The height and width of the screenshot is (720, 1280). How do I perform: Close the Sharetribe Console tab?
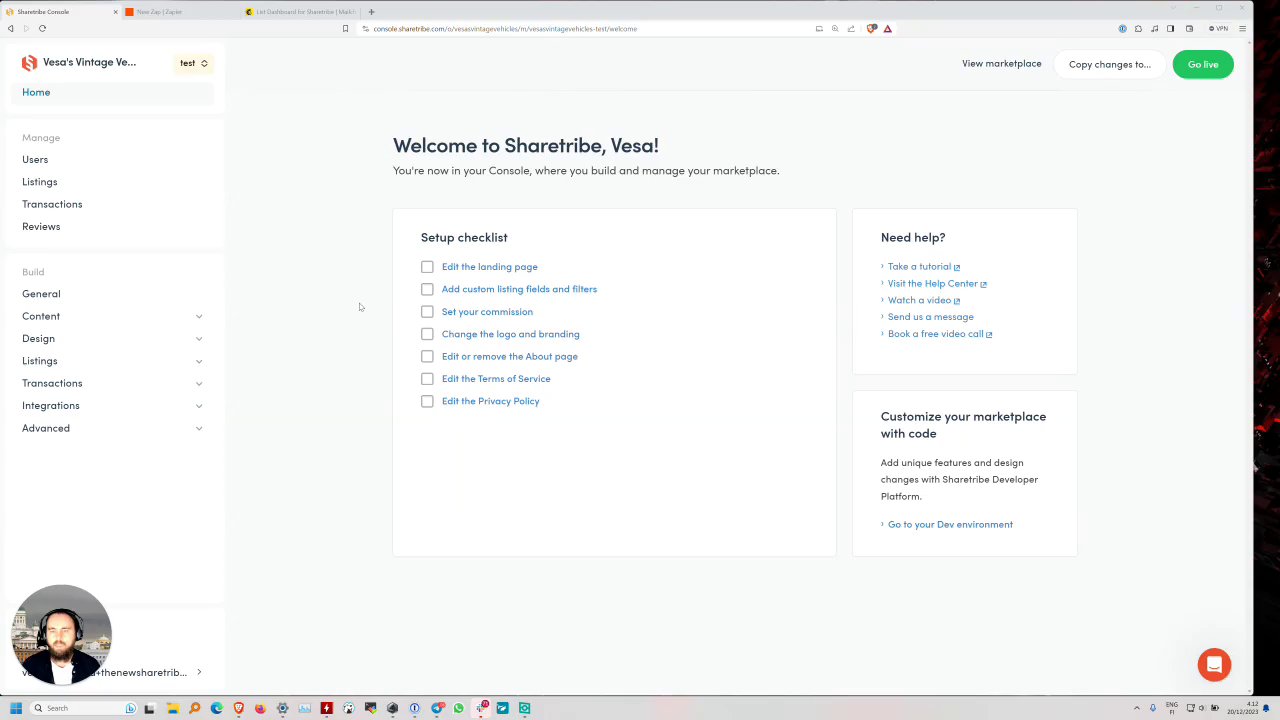115,12
